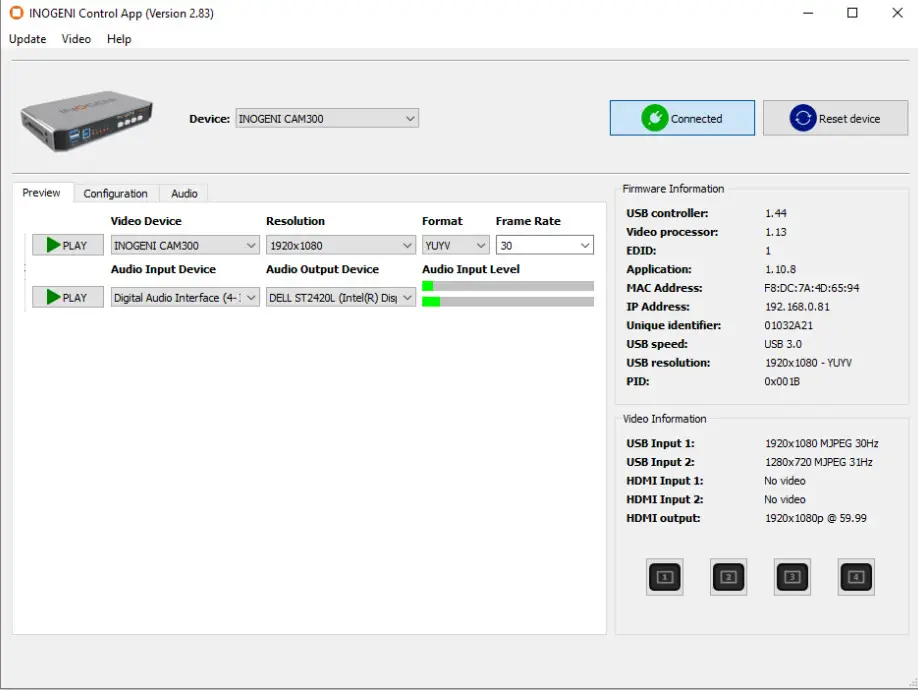Image resolution: width=918 pixels, height=690 pixels.
Task: Open the Update menu
Action: click(26, 39)
